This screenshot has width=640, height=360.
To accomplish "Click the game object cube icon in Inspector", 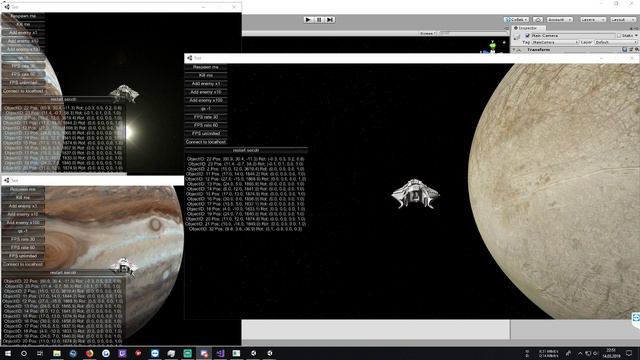I will pos(517,37).
